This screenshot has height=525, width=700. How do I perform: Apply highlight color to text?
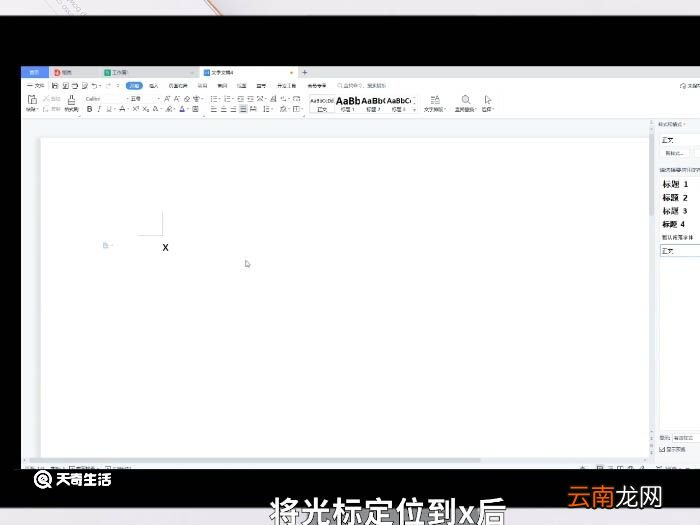click(169, 109)
